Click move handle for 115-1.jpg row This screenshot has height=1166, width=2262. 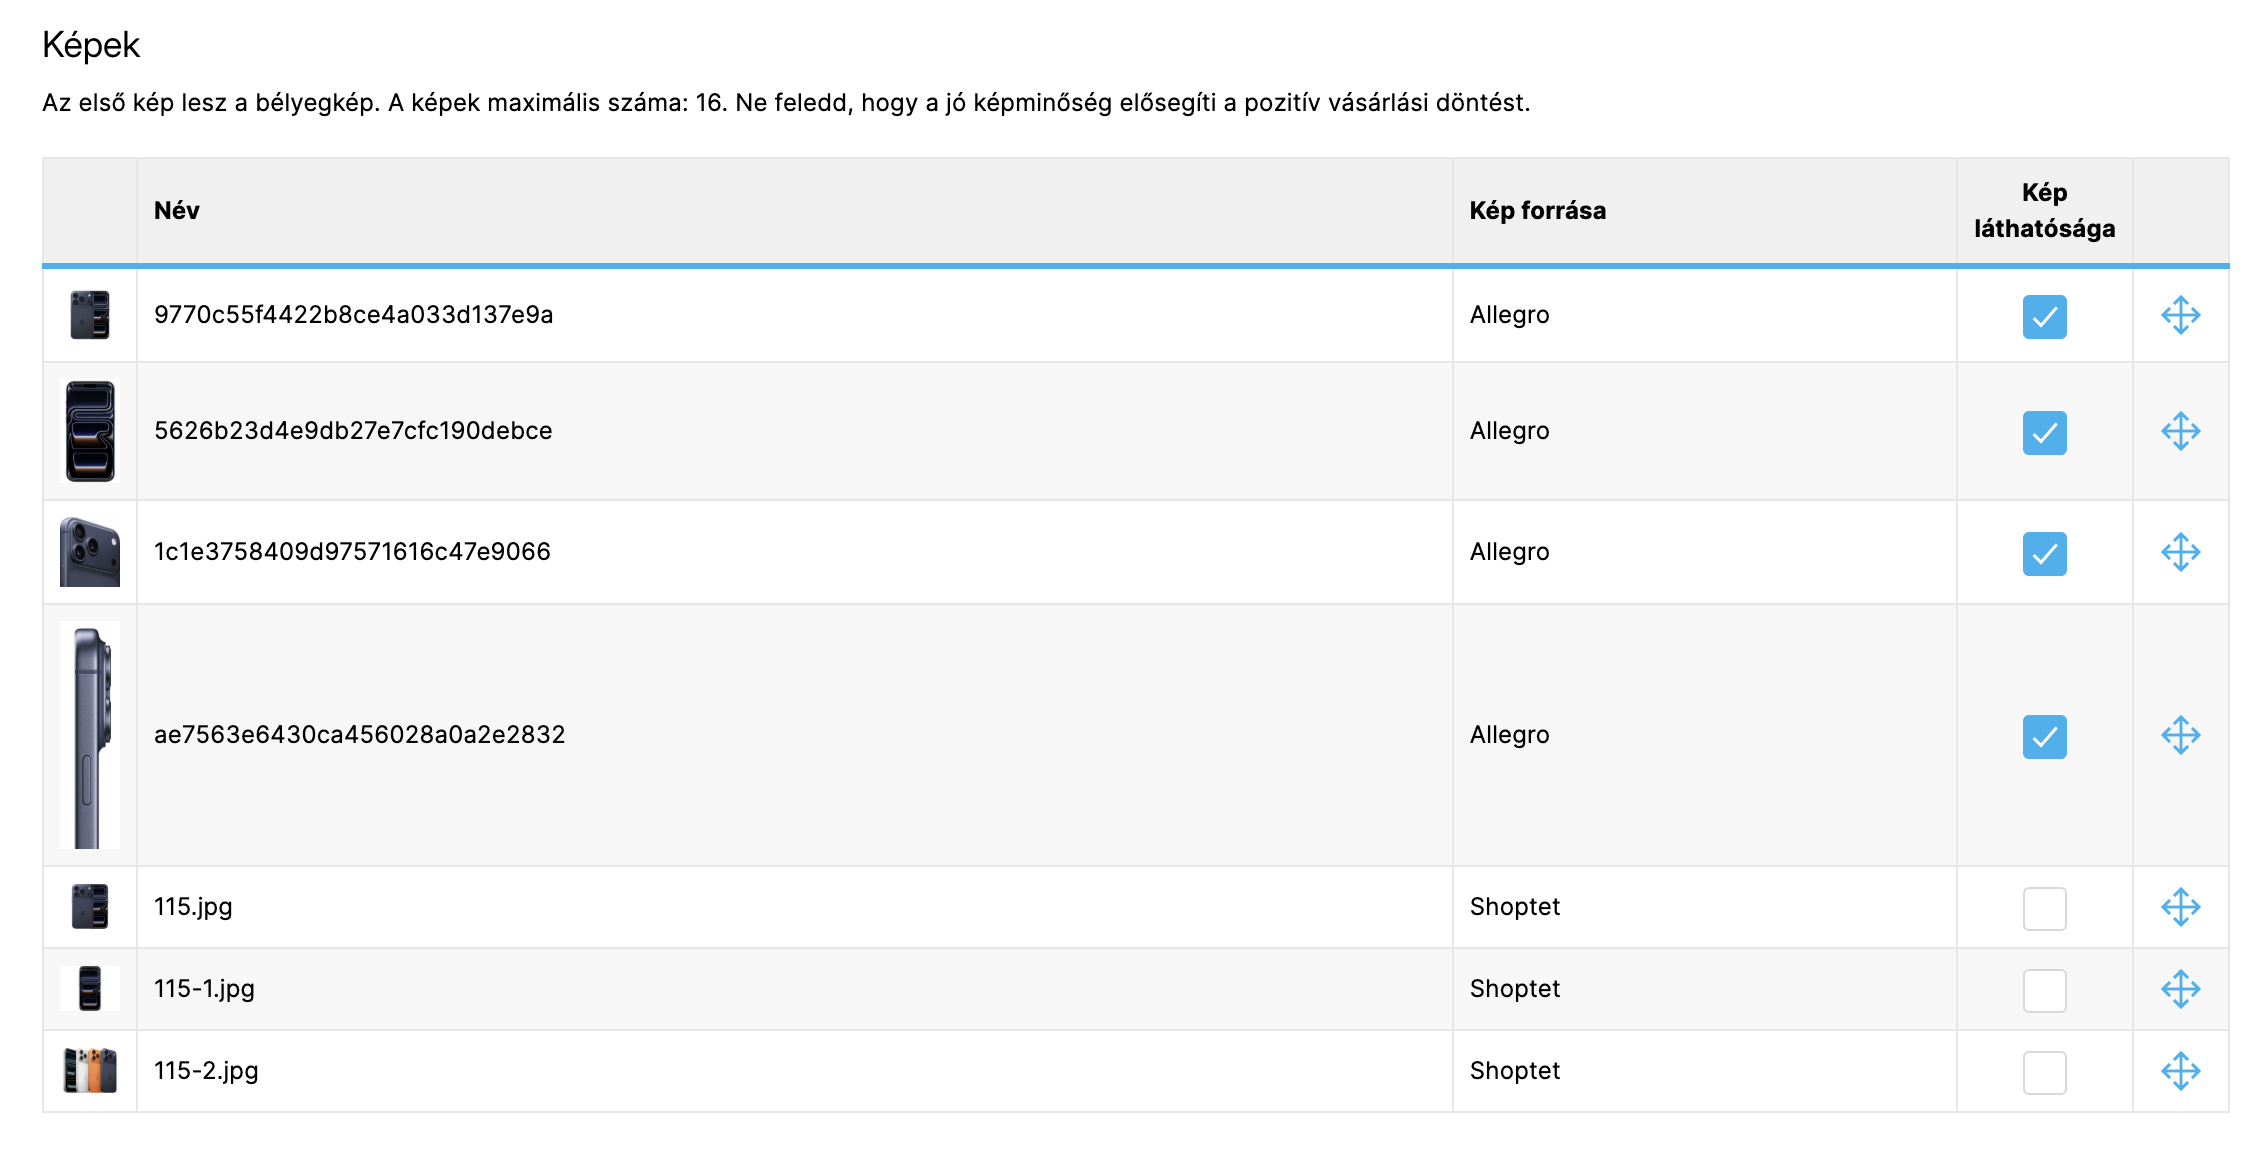pos(2180,989)
